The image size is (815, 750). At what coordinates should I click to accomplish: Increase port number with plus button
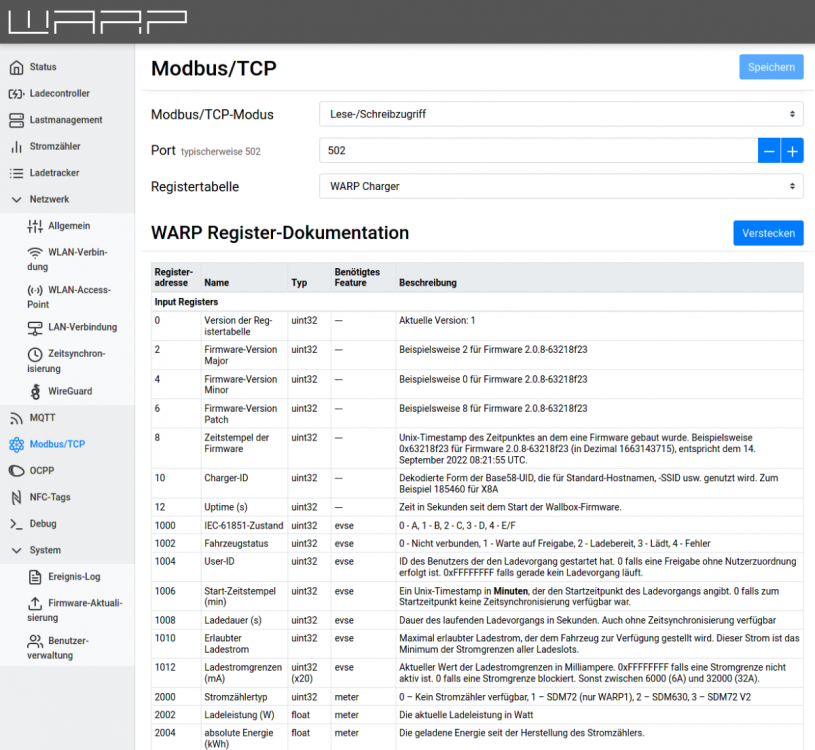792,151
